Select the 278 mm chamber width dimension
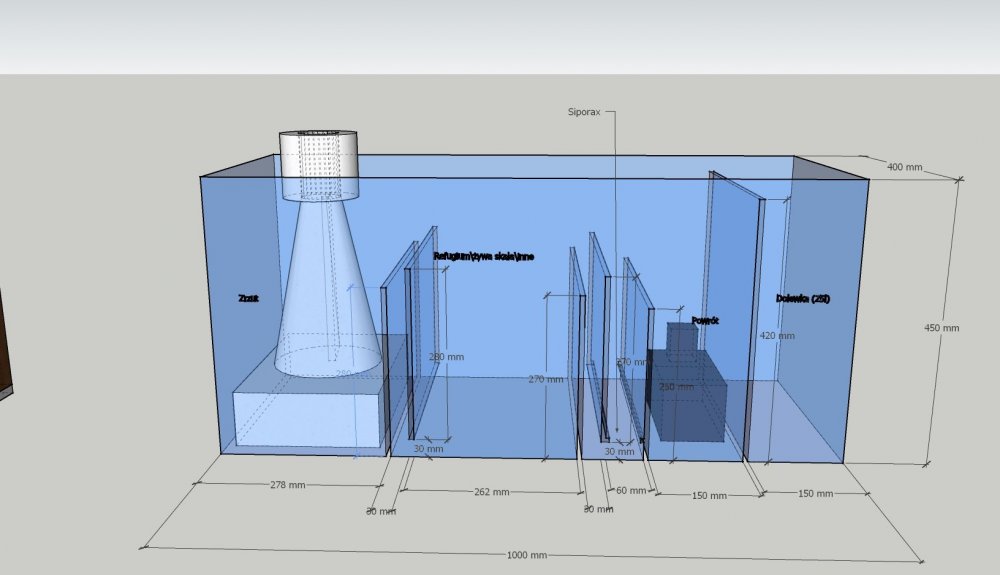 (288, 485)
